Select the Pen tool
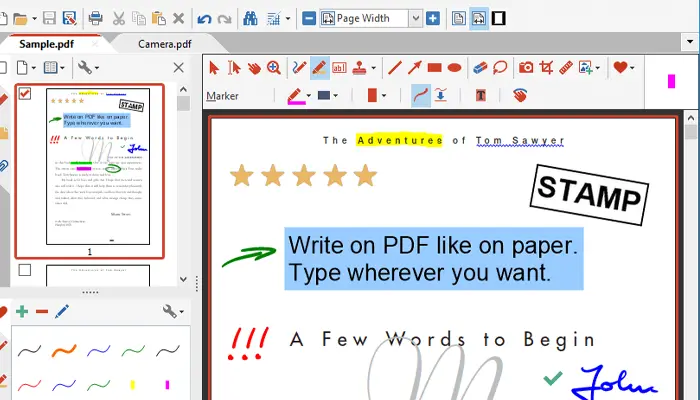700x400 pixels. coord(299,68)
